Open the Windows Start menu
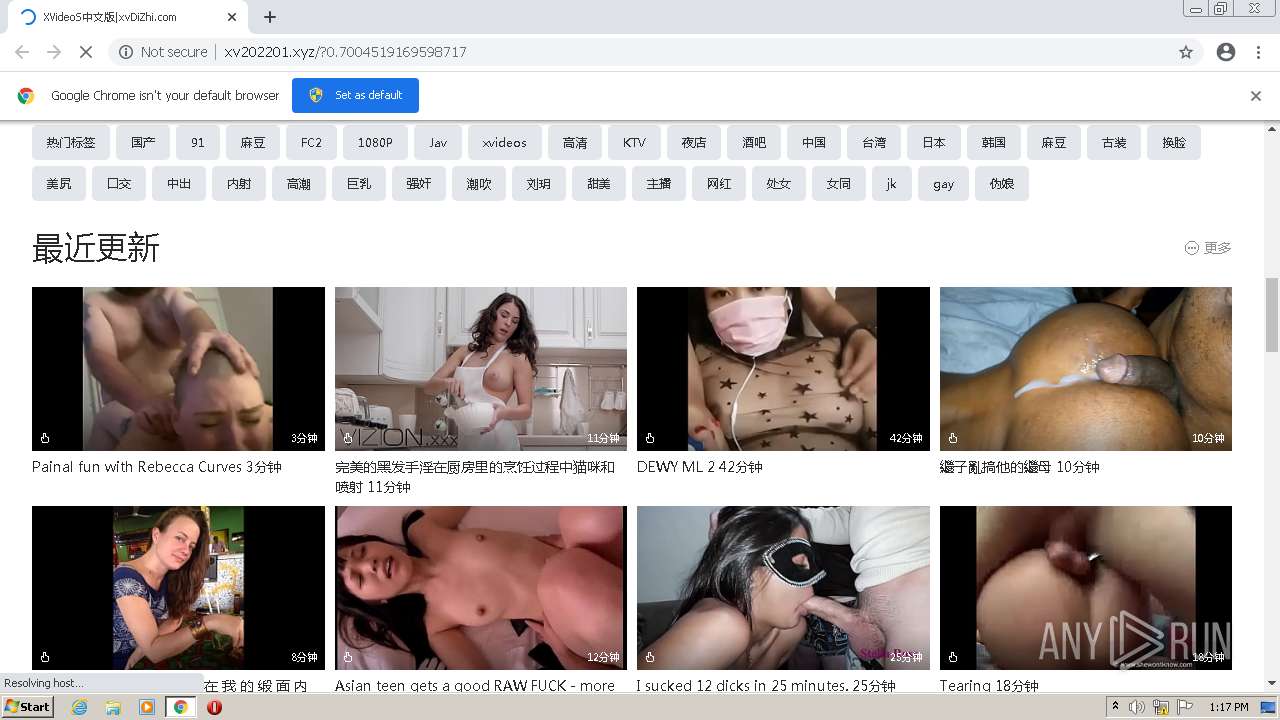The height and width of the screenshot is (720, 1280). point(27,707)
